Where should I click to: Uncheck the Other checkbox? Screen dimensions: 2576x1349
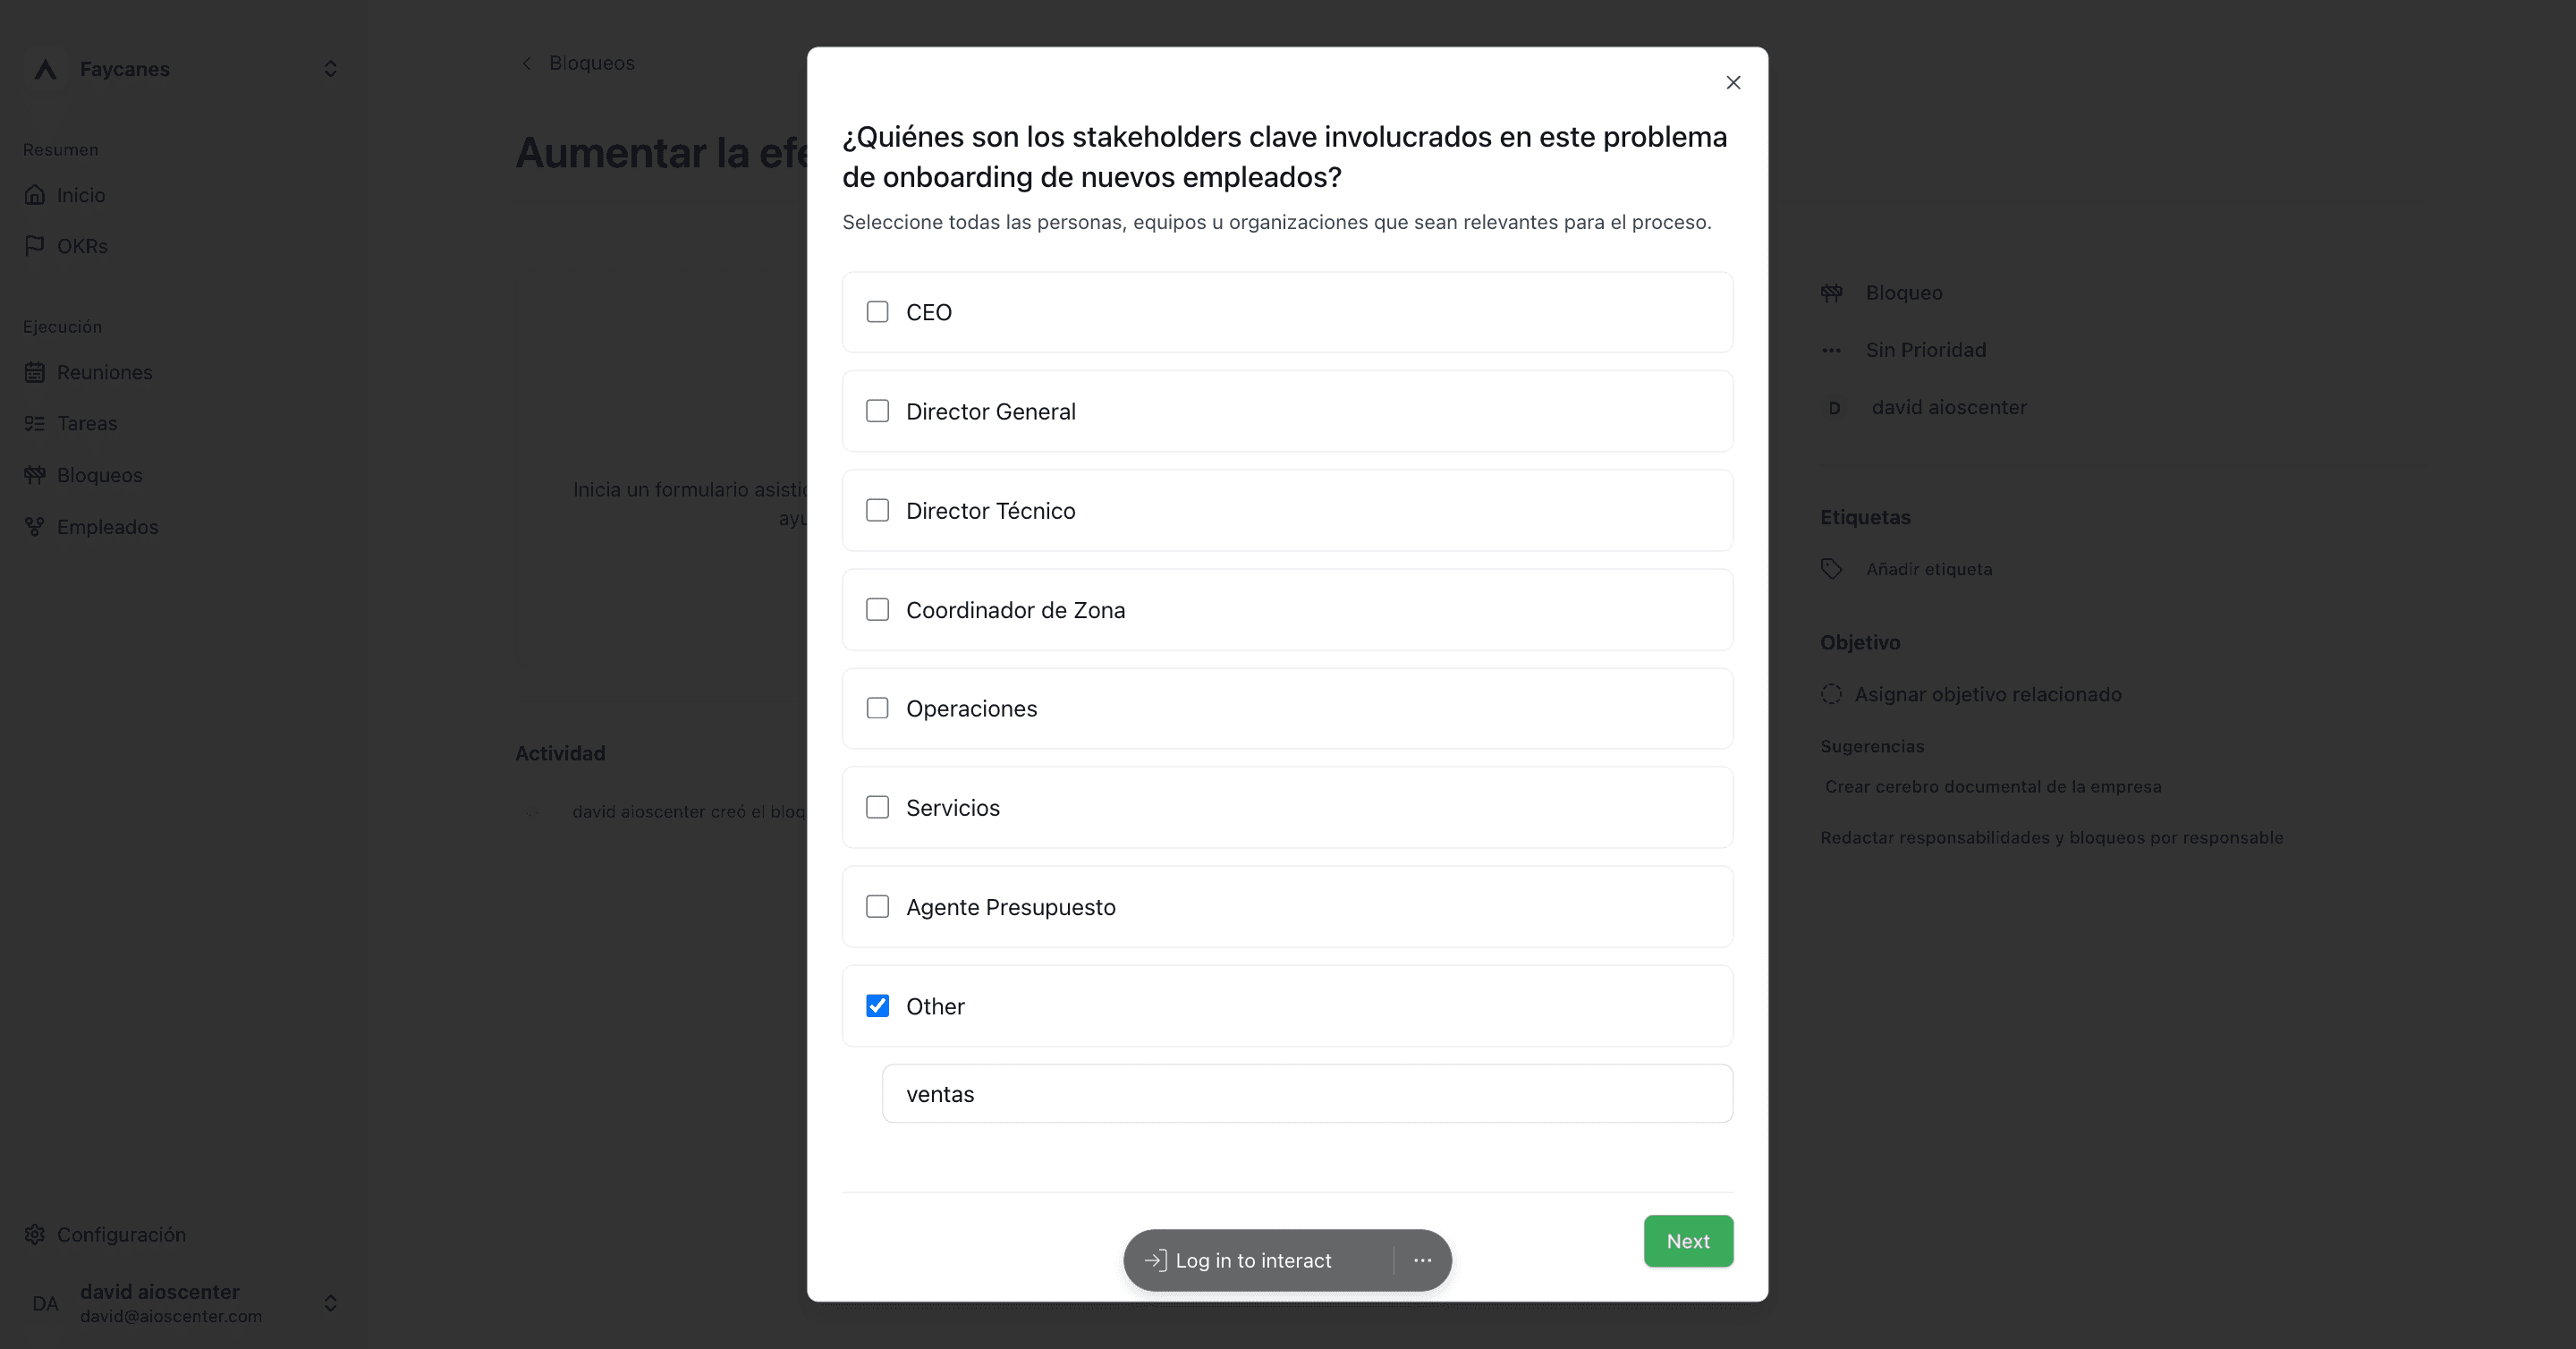[877, 1005]
